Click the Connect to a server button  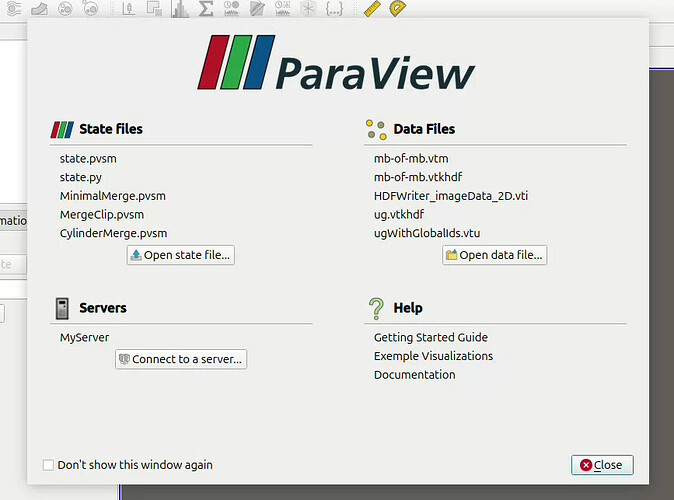(x=181, y=359)
